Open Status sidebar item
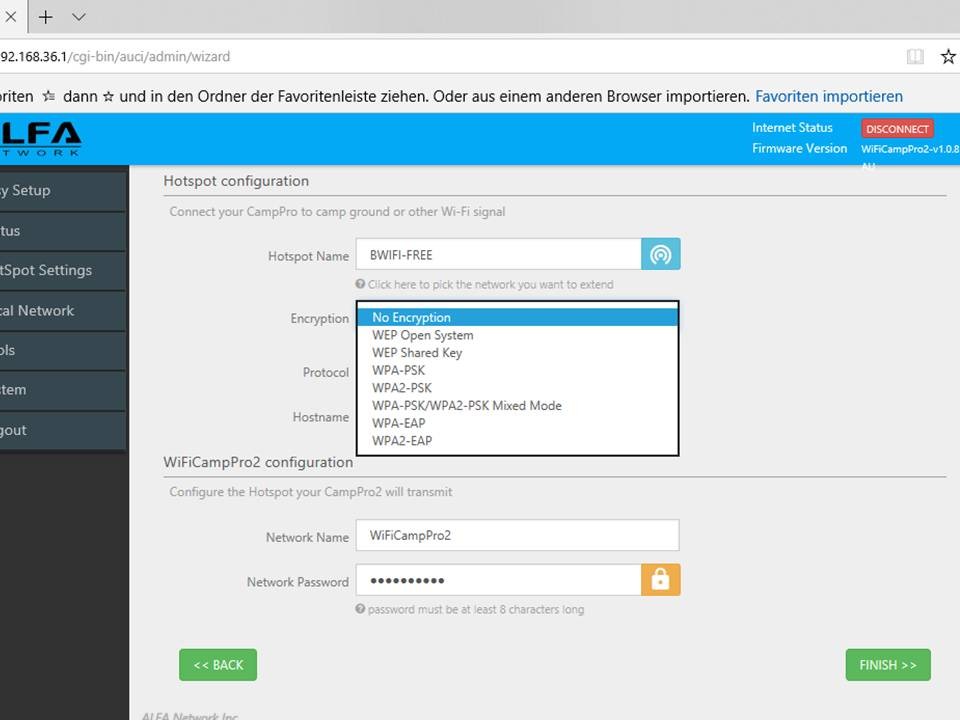 [x=63, y=231]
